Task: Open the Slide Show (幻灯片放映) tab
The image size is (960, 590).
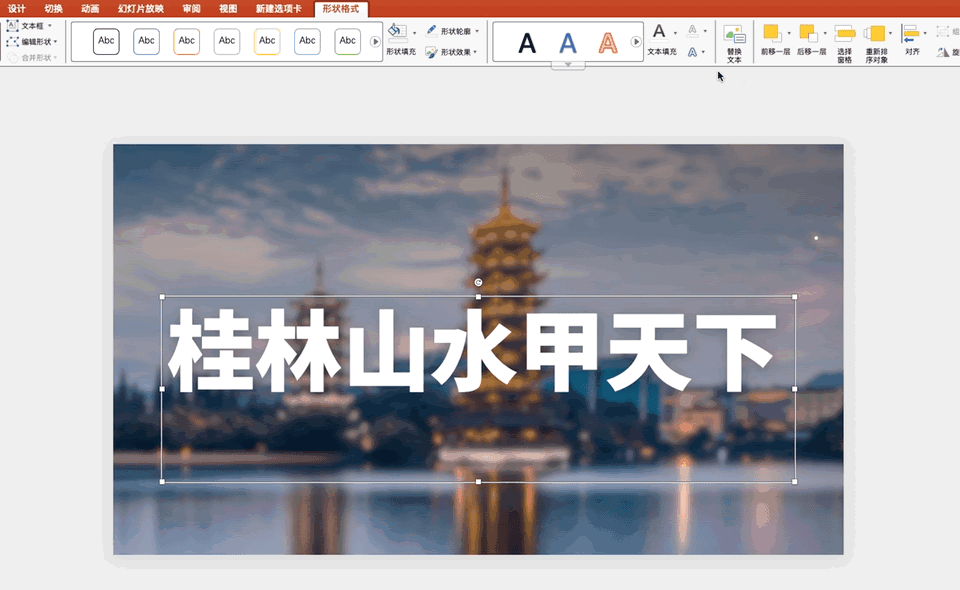Action: click(141, 9)
